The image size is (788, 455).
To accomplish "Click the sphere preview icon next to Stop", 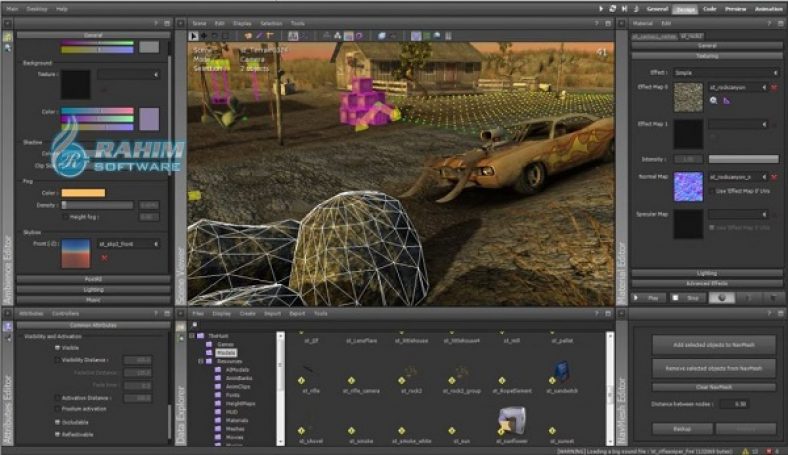I will point(719,297).
